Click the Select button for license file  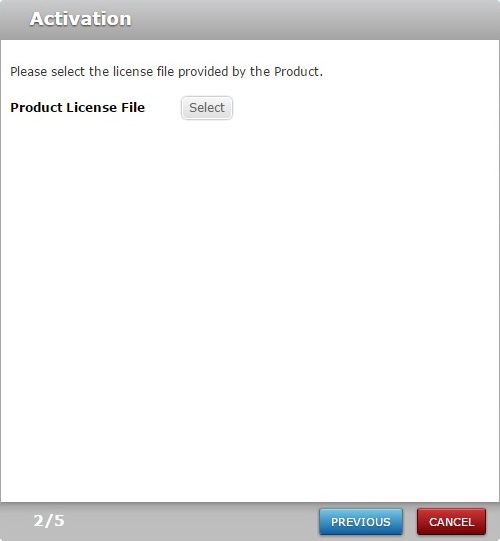point(207,108)
